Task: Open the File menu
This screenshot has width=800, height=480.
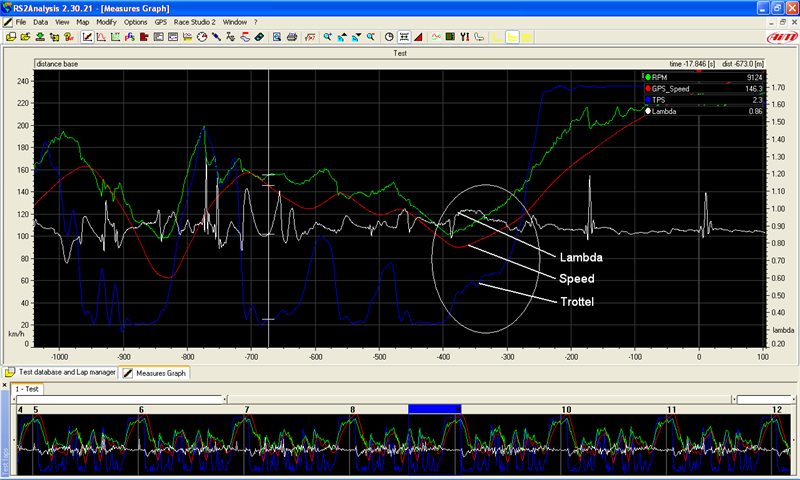Action: pos(21,22)
